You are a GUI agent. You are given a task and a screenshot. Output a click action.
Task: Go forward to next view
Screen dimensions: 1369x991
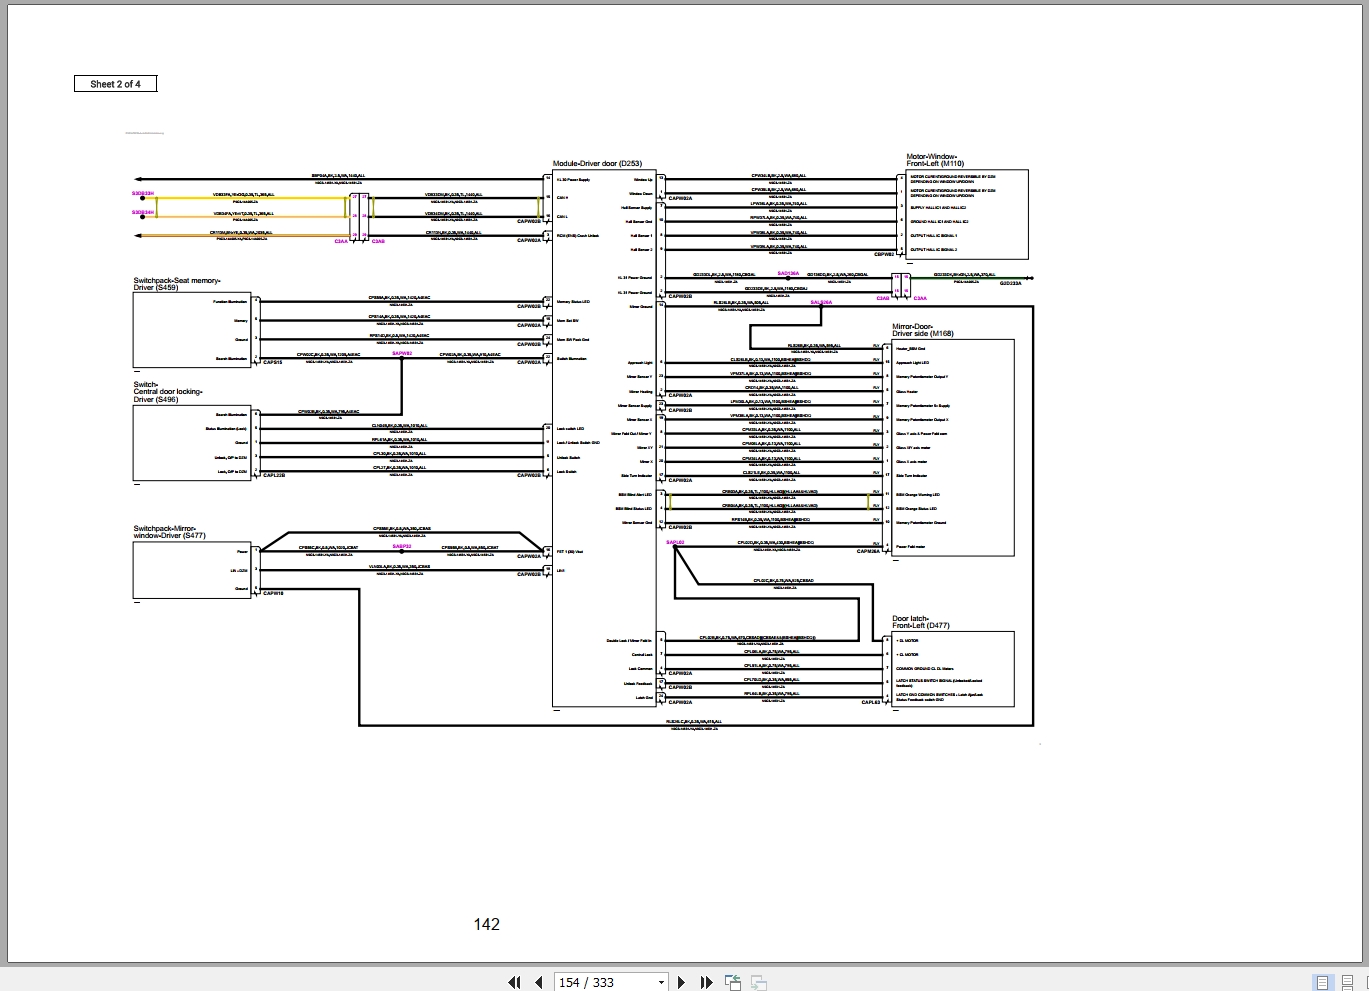[x=759, y=982]
